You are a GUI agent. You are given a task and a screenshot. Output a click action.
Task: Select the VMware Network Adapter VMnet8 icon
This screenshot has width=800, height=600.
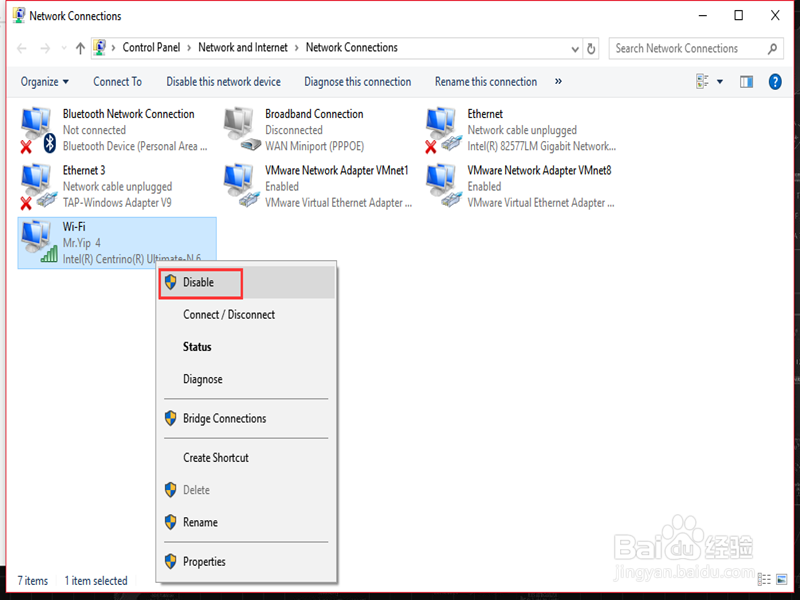443,185
